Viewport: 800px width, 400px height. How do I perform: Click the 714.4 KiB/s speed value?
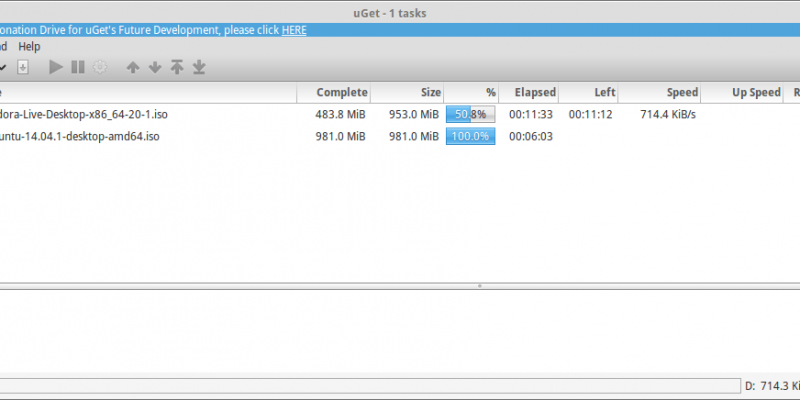(x=668, y=114)
